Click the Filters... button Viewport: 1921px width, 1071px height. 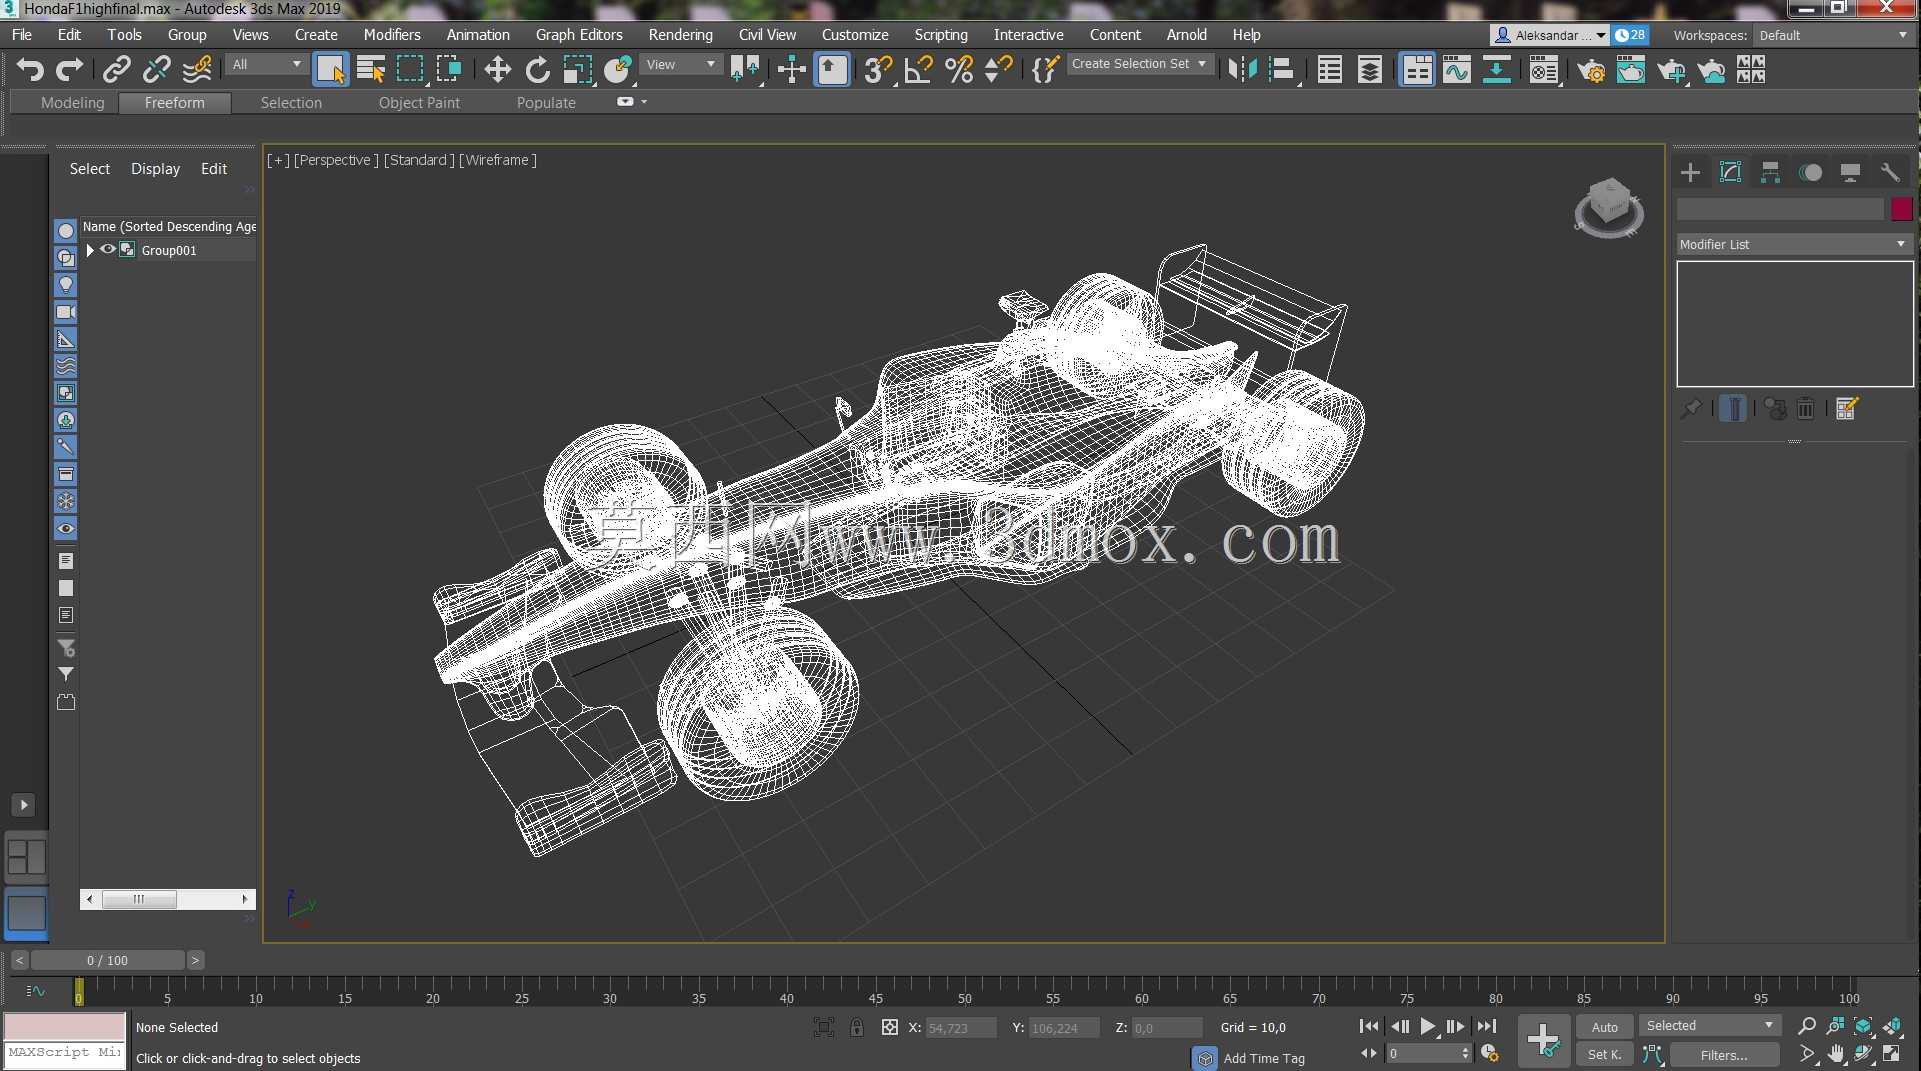(x=1724, y=1055)
